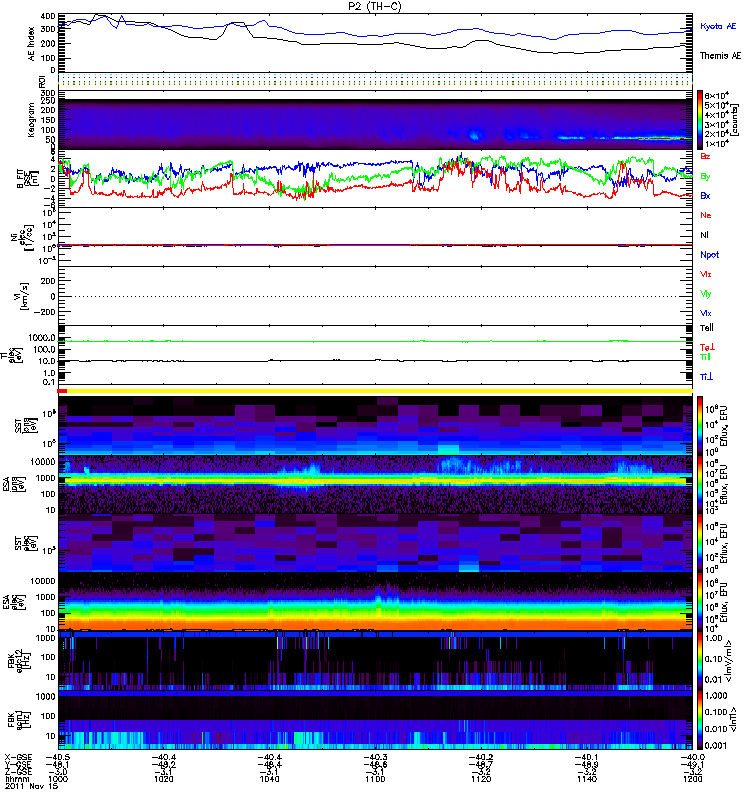The image size is (750, 800).
Task: Click the "1100" time tick label
Action: click(375, 779)
